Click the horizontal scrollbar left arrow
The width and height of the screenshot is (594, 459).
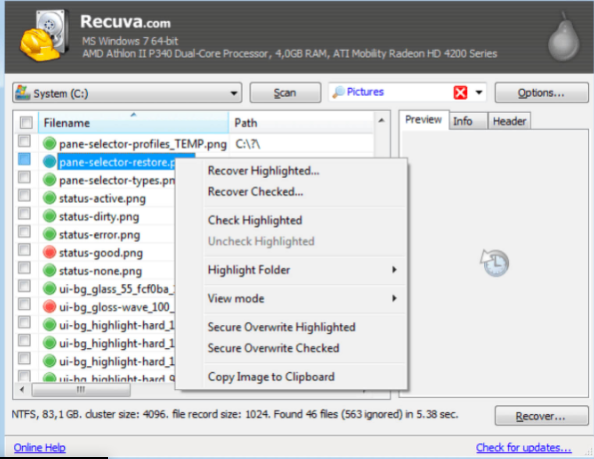click(x=22, y=390)
